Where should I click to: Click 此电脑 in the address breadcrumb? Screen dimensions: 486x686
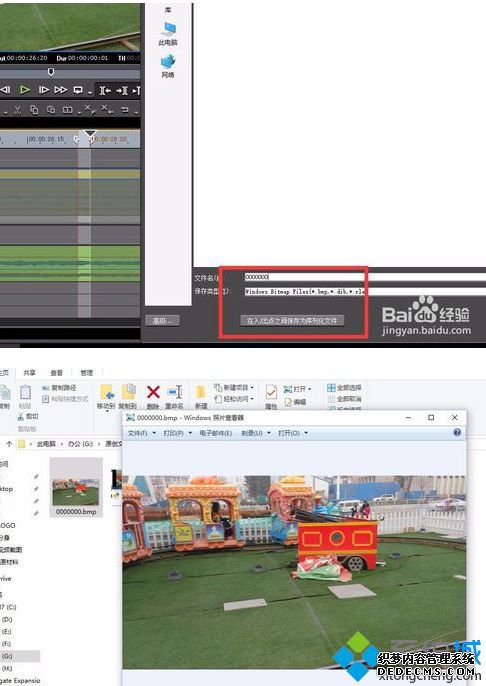click(46, 444)
